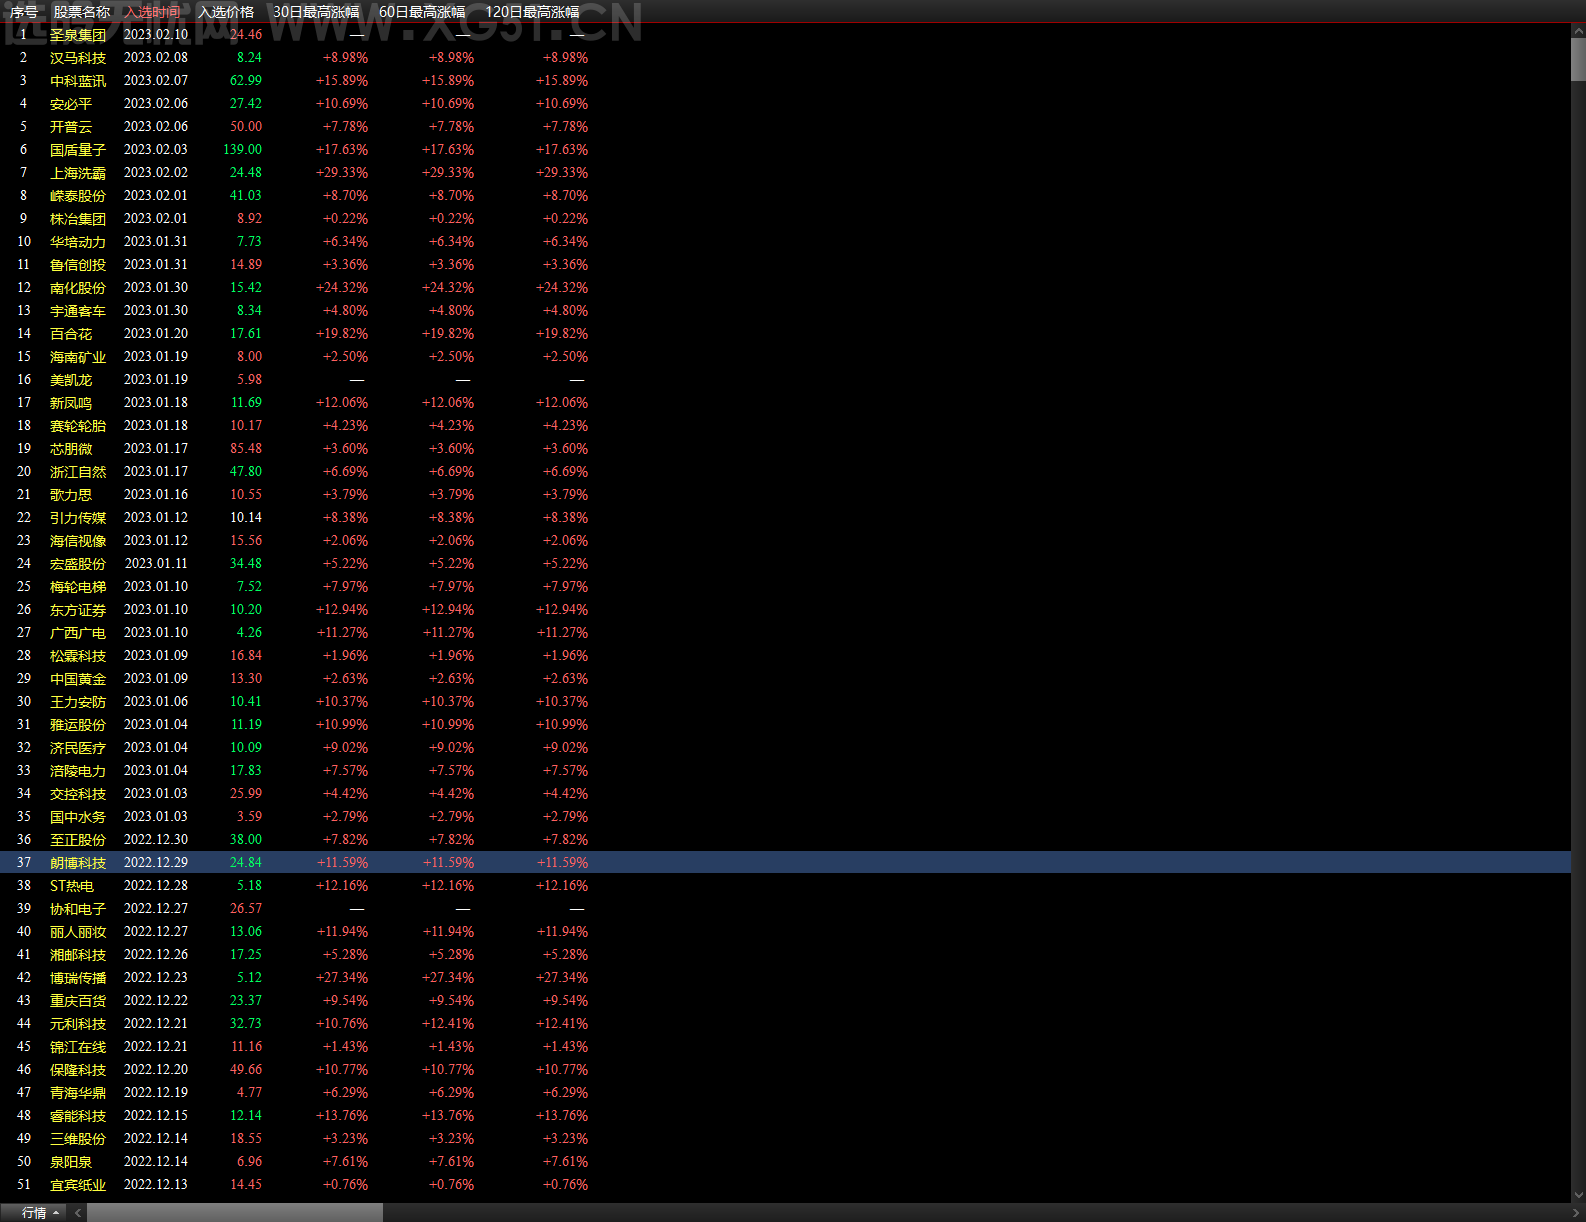The height and width of the screenshot is (1222, 1586).
Task: Select stock 株冶集团
Action: coord(78,219)
